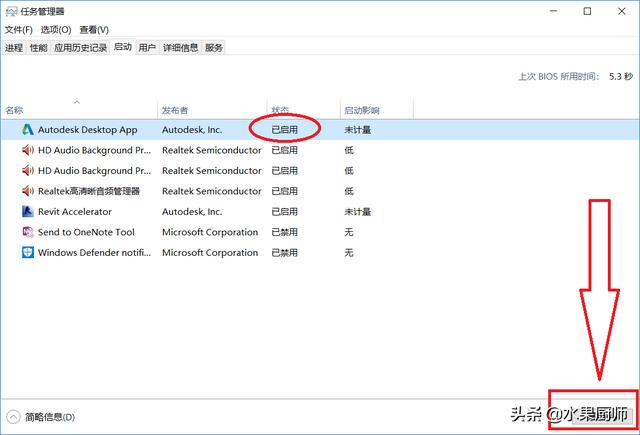The width and height of the screenshot is (640, 435).
Task: Click the Revit Accelerator icon
Action: (x=27, y=212)
